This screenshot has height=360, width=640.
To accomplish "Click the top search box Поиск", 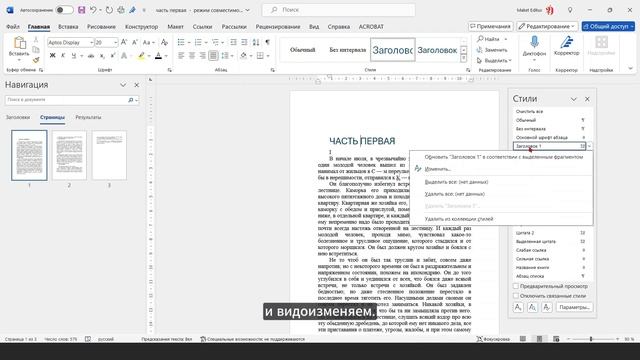I will (338, 10).
